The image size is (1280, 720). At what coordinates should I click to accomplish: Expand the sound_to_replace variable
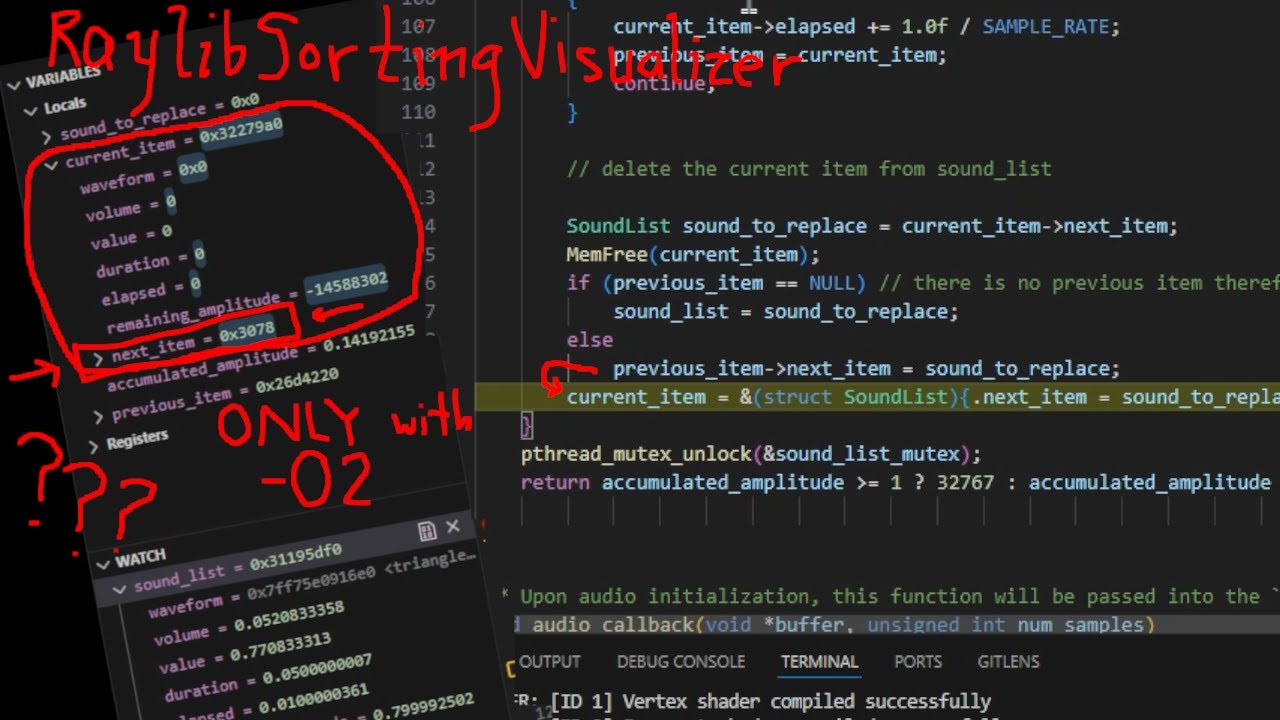tap(47, 136)
